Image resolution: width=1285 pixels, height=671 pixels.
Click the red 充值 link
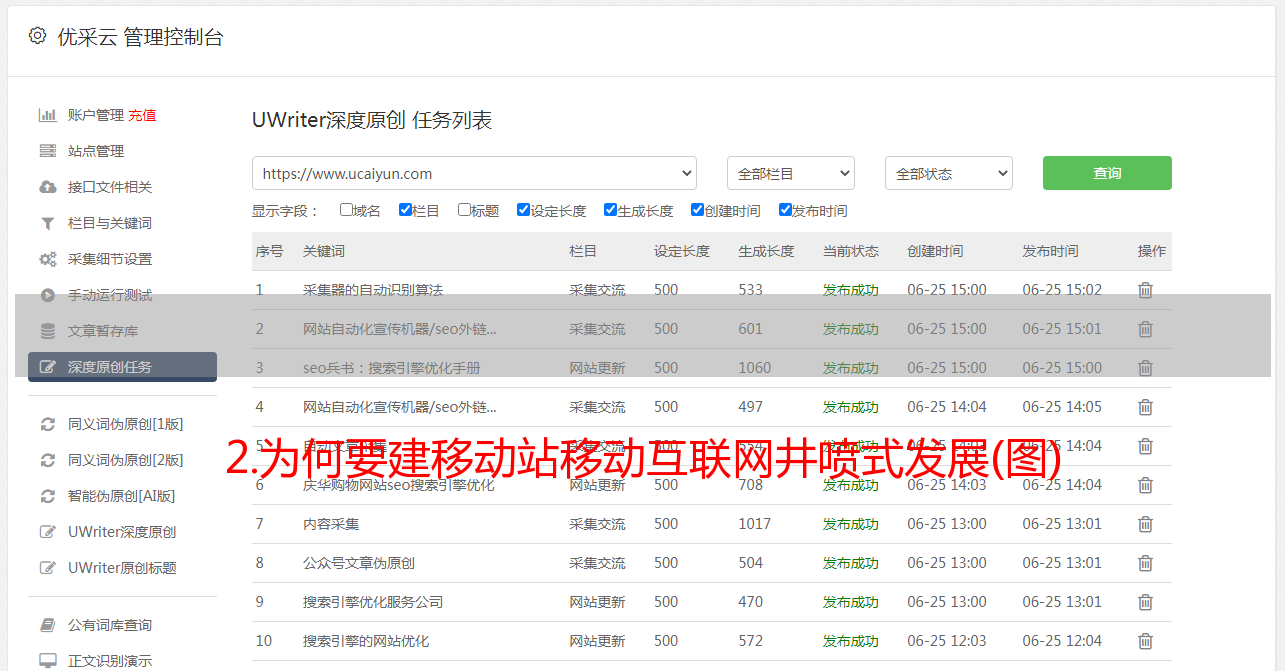tap(142, 115)
